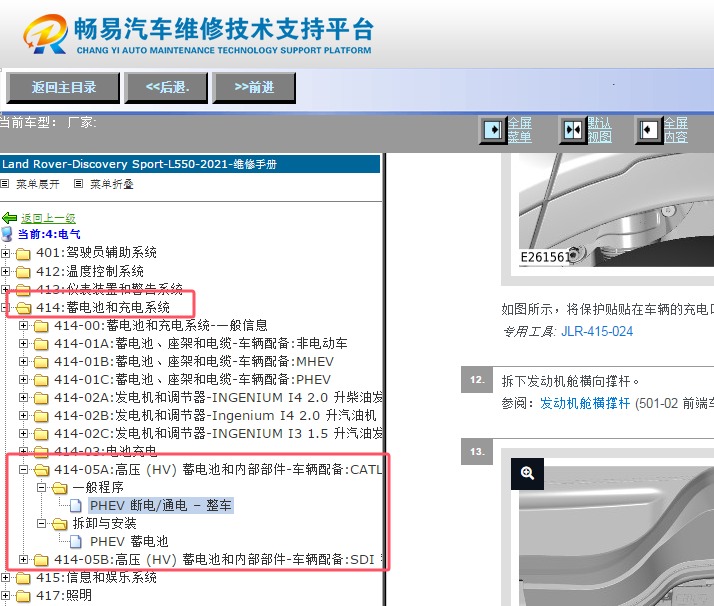Click the 412:温度控制系统 folder icon

pyautogui.click(x=23, y=272)
